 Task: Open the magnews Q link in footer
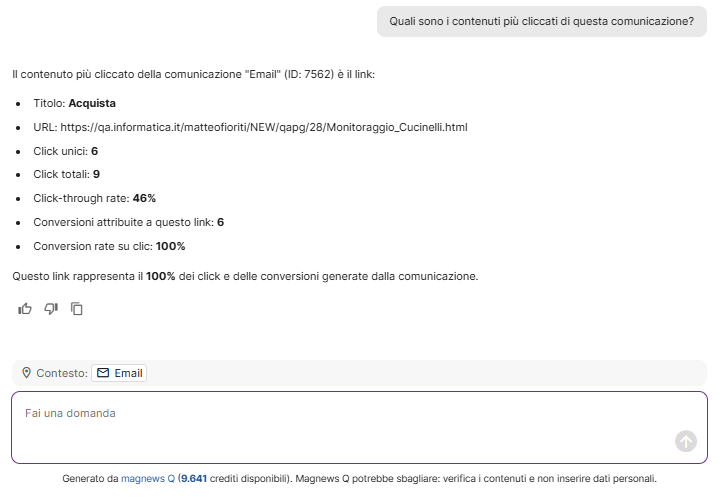click(x=147, y=479)
